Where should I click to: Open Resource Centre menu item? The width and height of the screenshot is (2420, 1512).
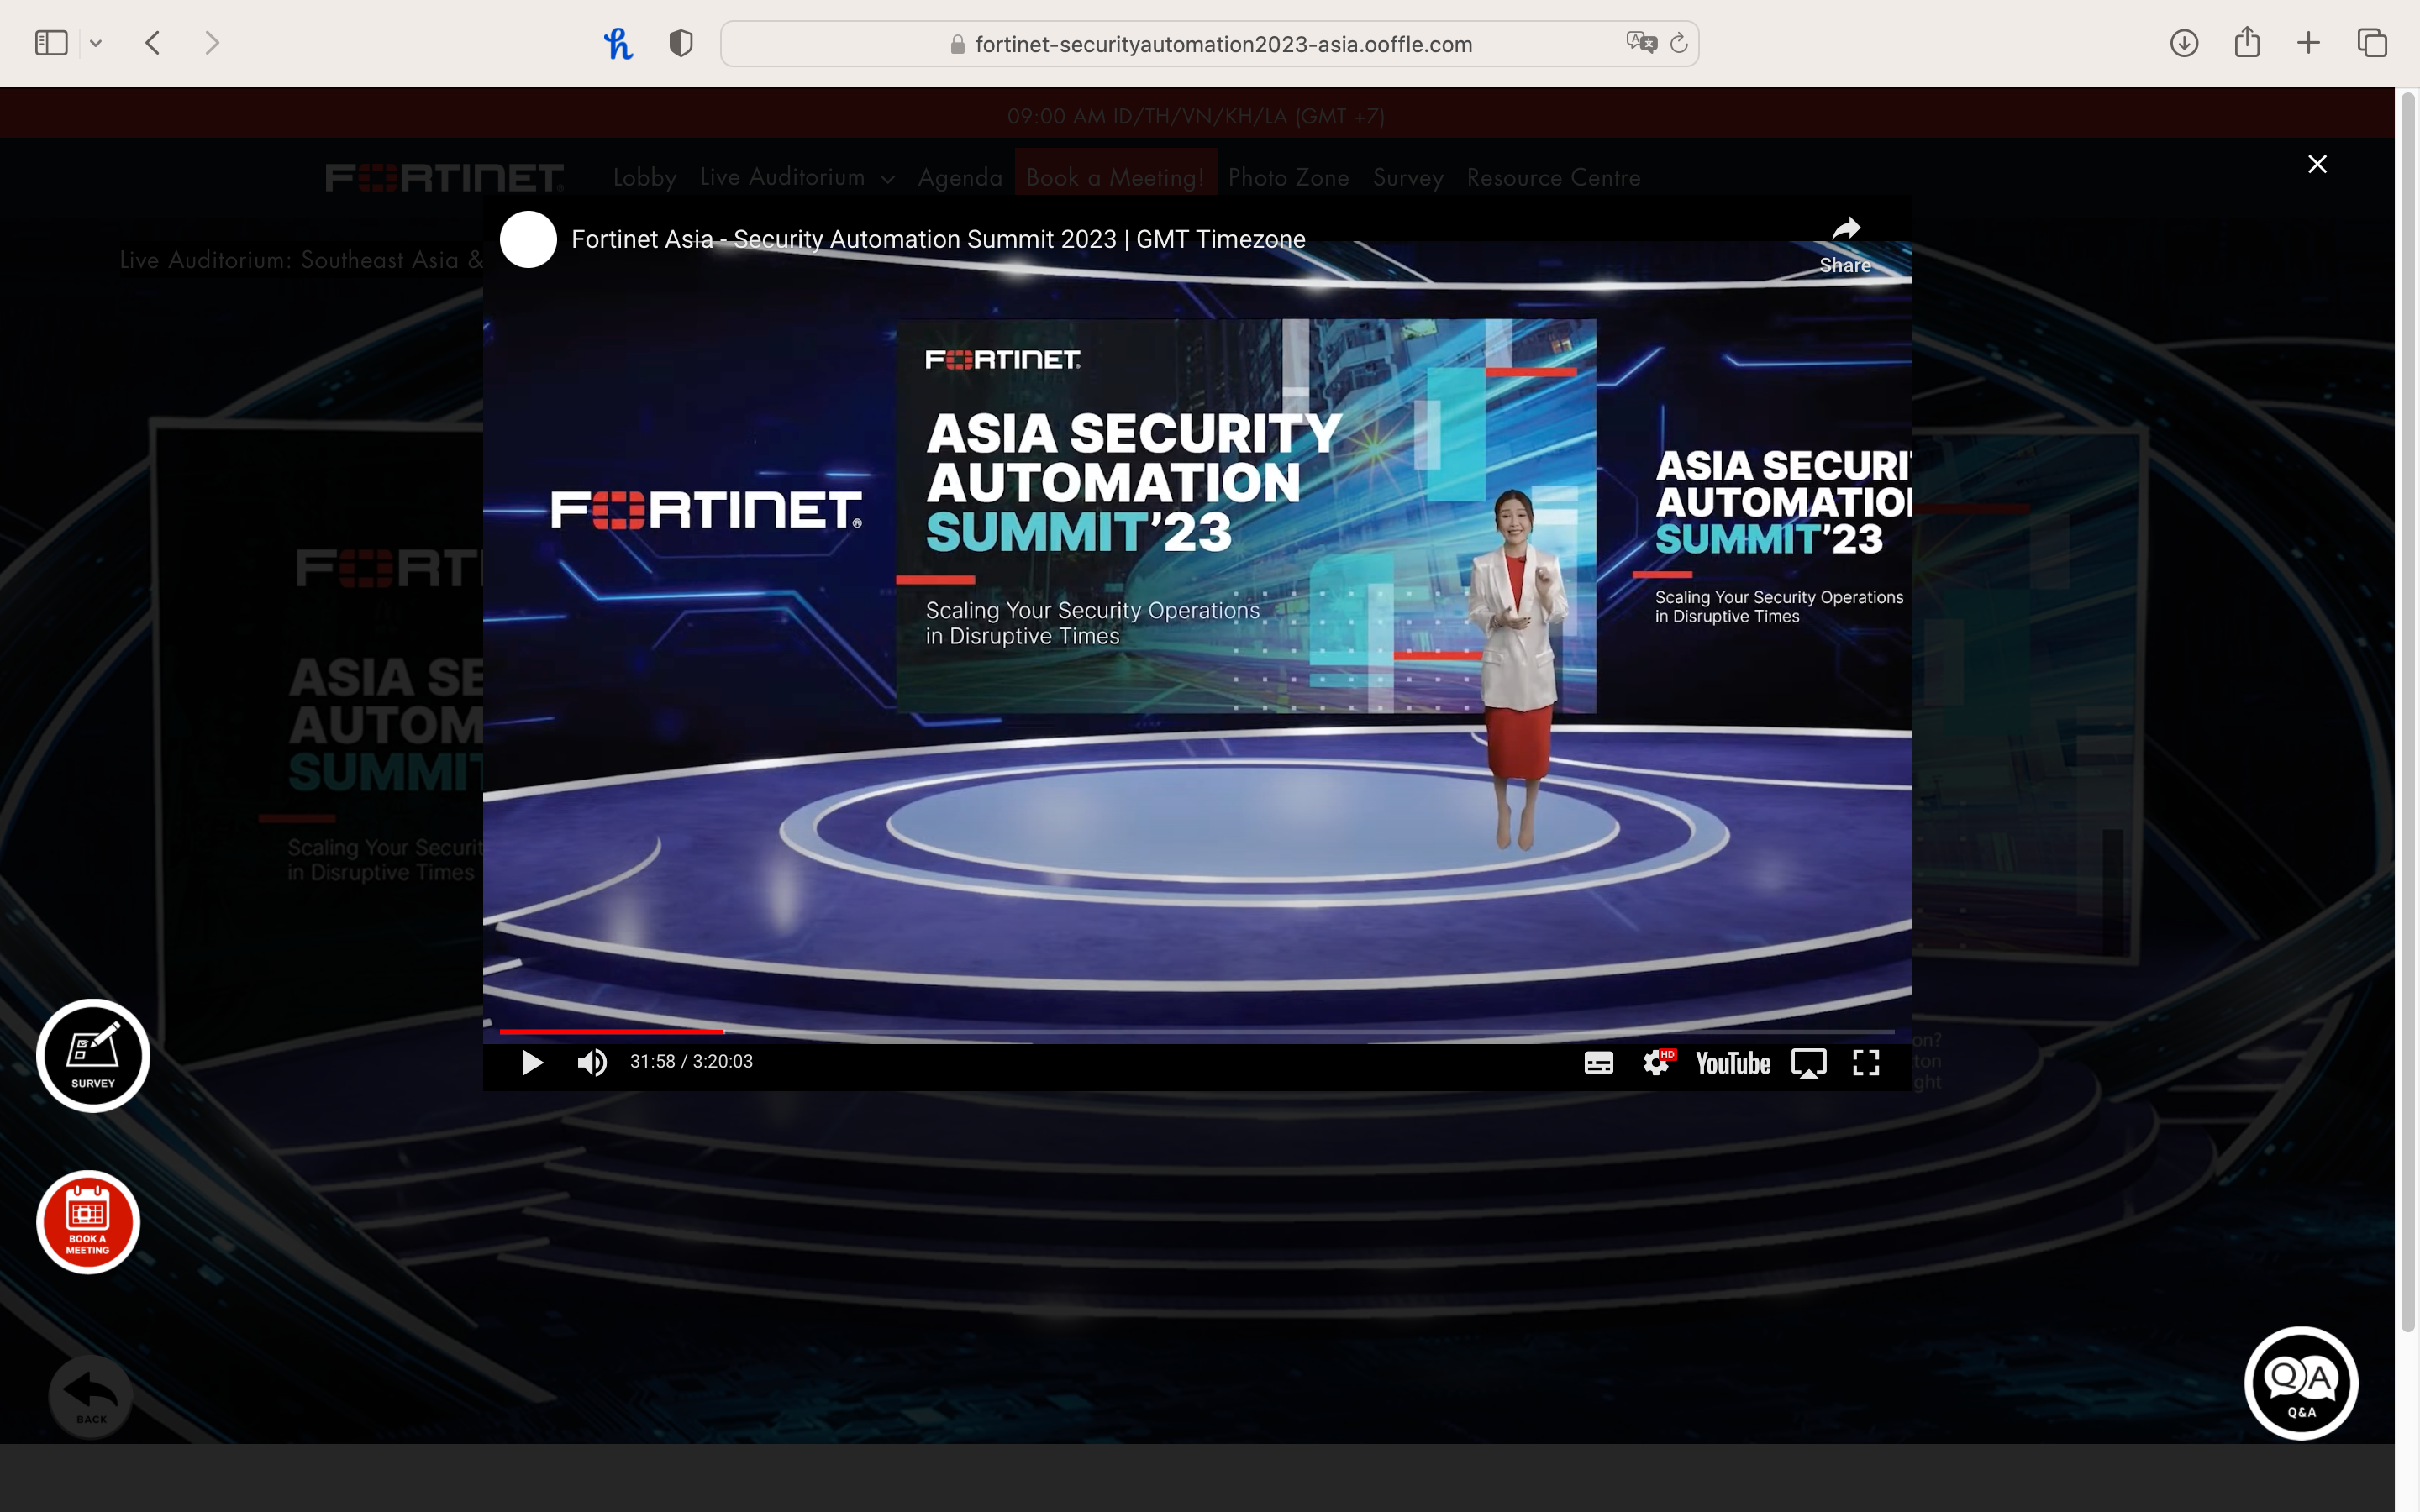(1553, 177)
